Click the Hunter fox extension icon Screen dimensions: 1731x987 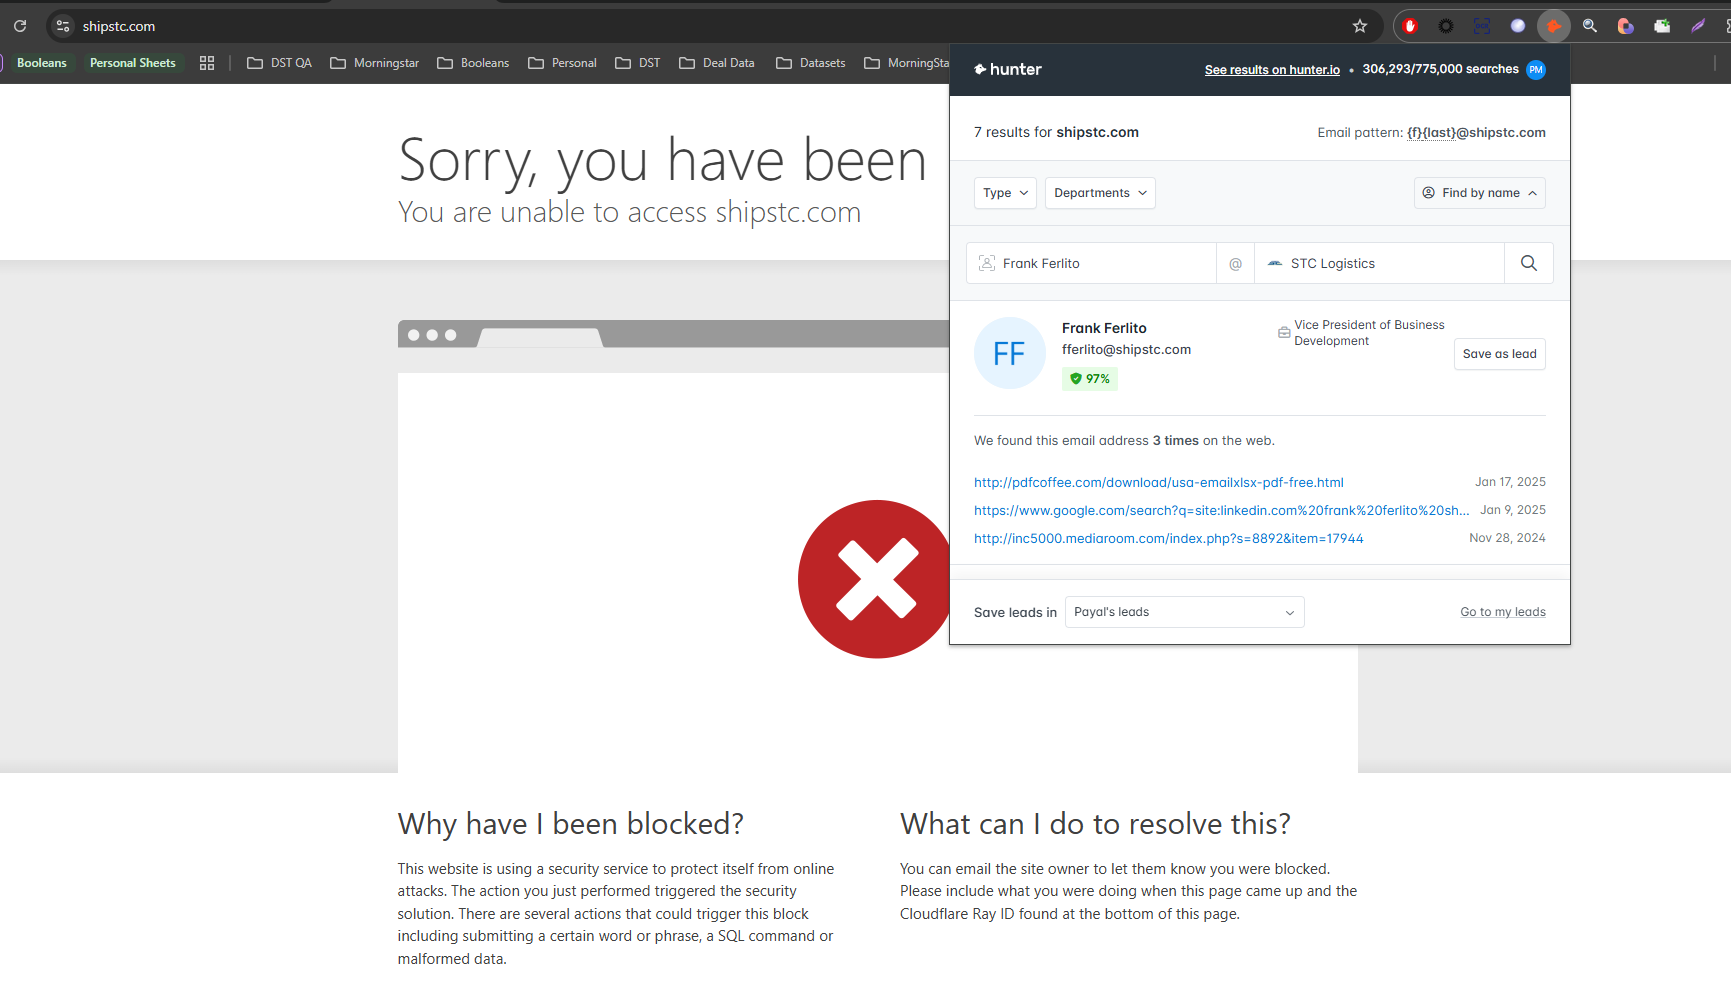(x=1553, y=26)
